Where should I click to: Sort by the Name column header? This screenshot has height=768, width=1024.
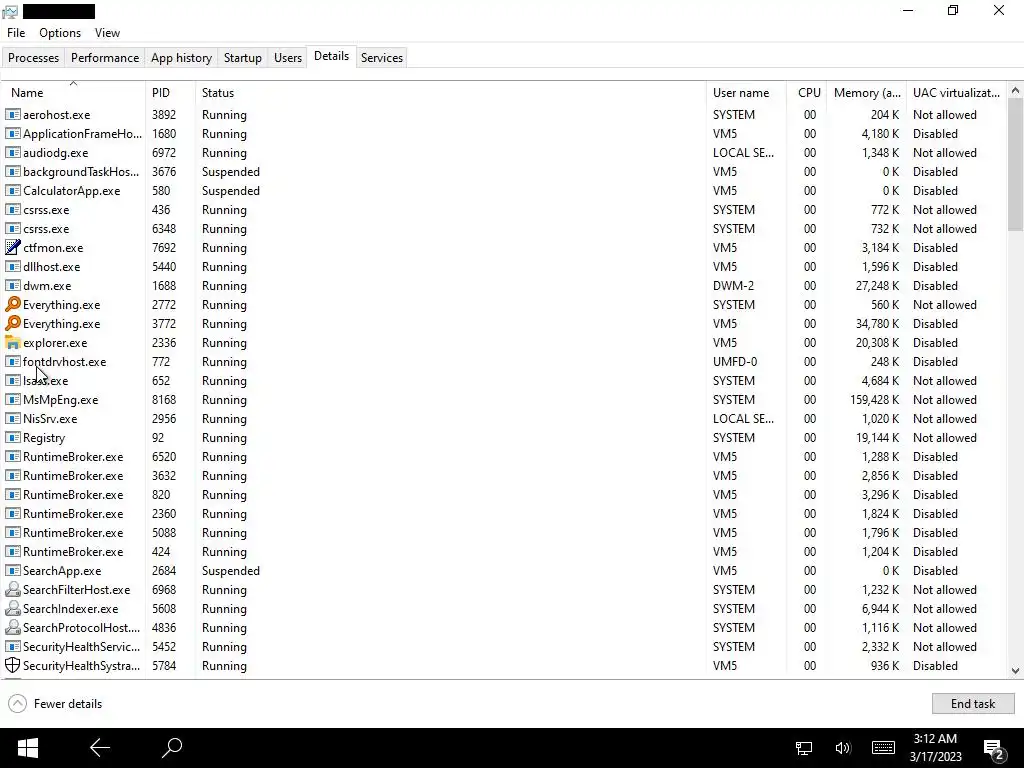click(x=73, y=93)
